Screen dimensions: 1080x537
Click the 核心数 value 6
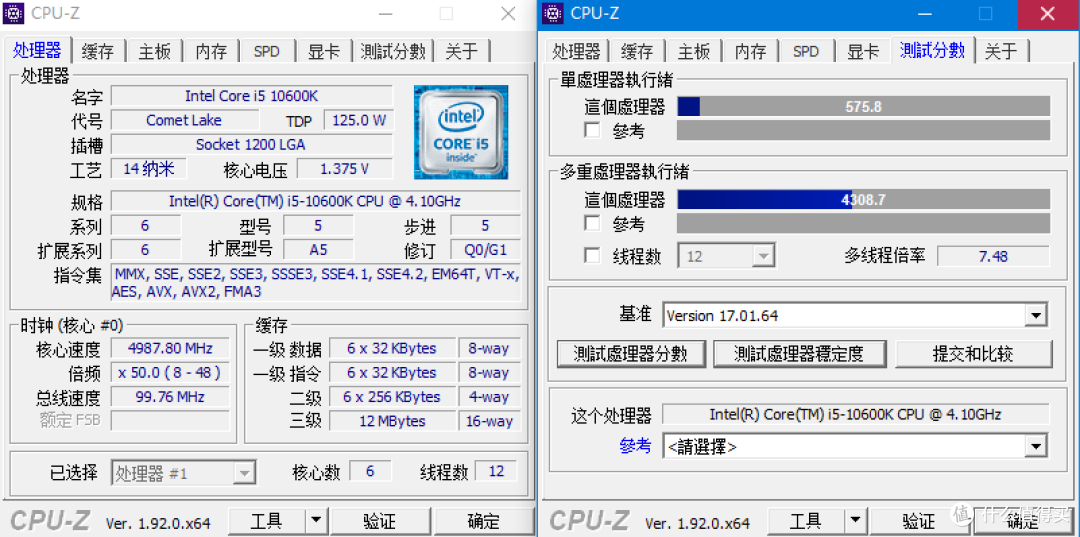pos(371,472)
